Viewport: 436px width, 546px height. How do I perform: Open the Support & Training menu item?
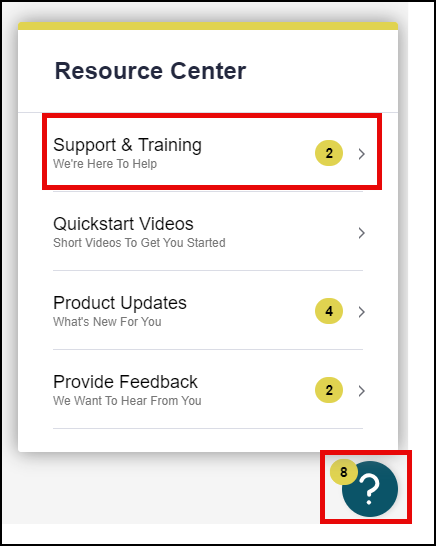tap(208, 152)
